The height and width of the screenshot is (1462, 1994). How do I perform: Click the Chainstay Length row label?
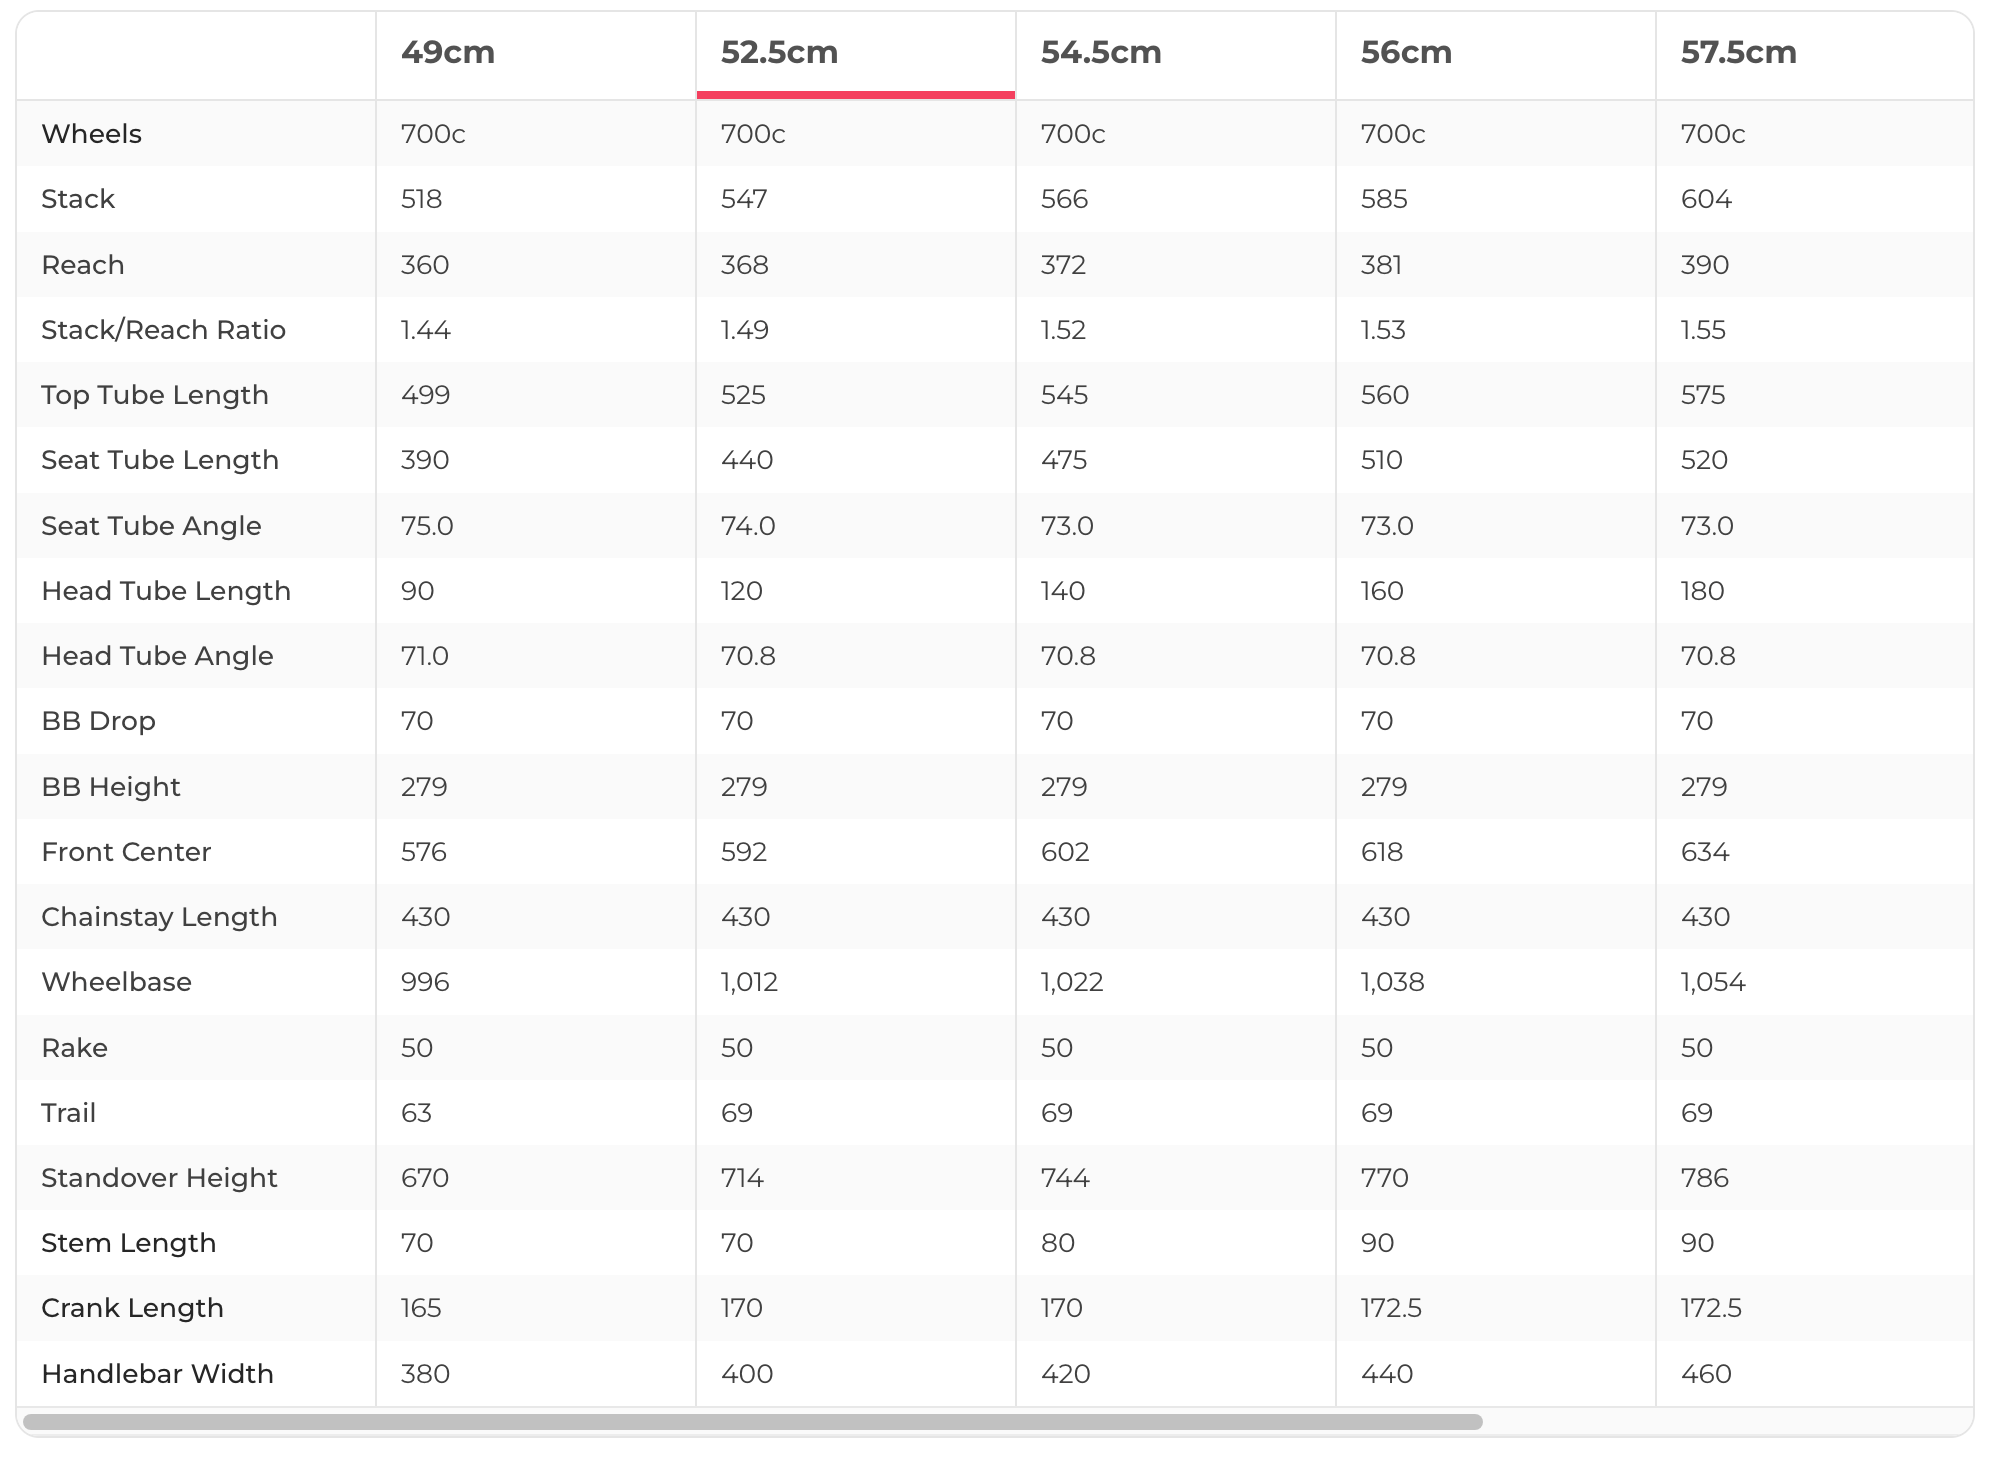pos(159,917)
